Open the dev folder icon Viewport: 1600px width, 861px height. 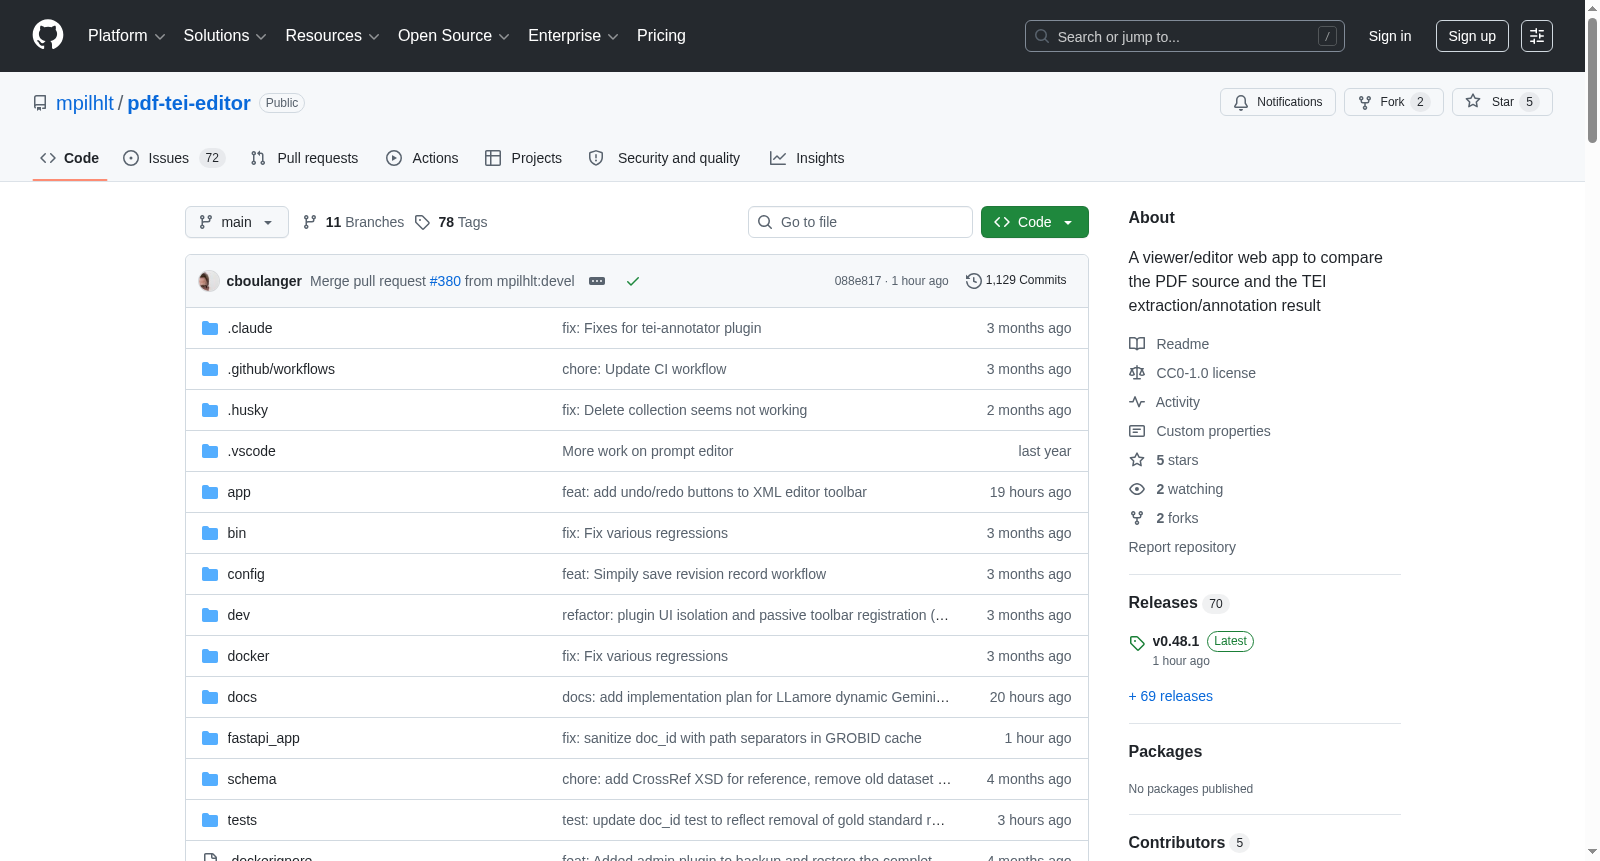click(210, 615)
